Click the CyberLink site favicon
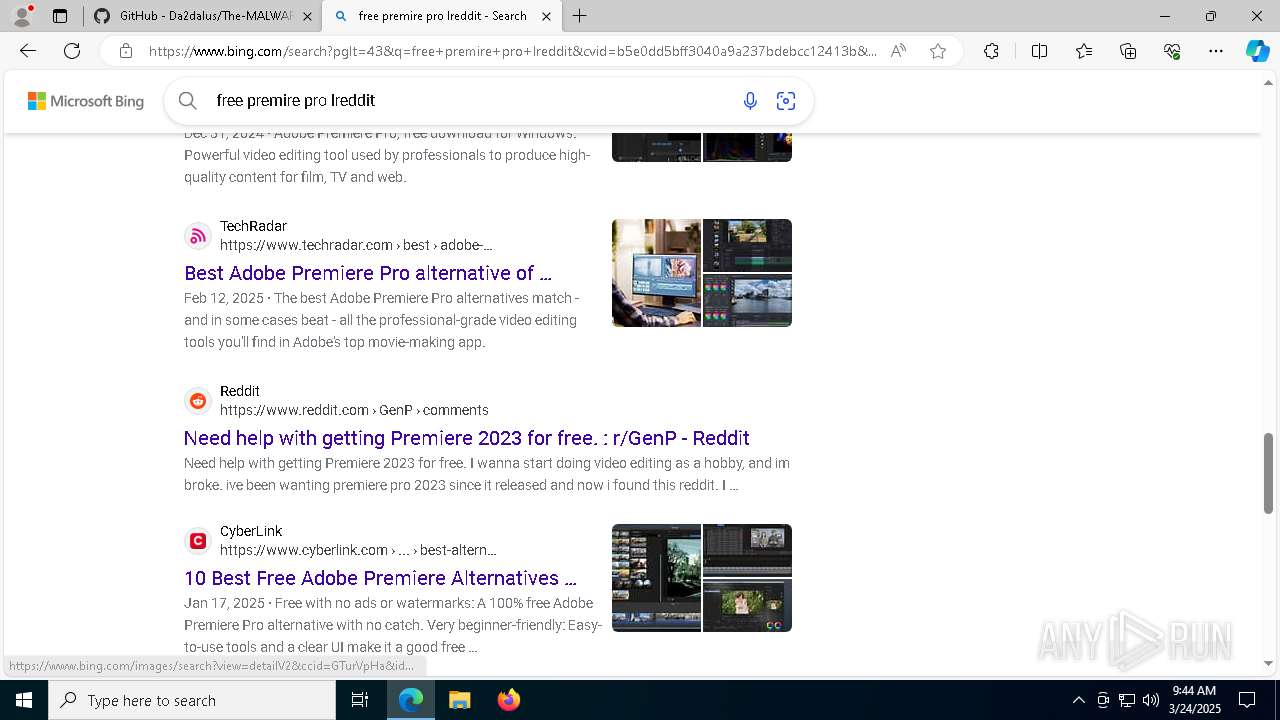 click(198, 541)
